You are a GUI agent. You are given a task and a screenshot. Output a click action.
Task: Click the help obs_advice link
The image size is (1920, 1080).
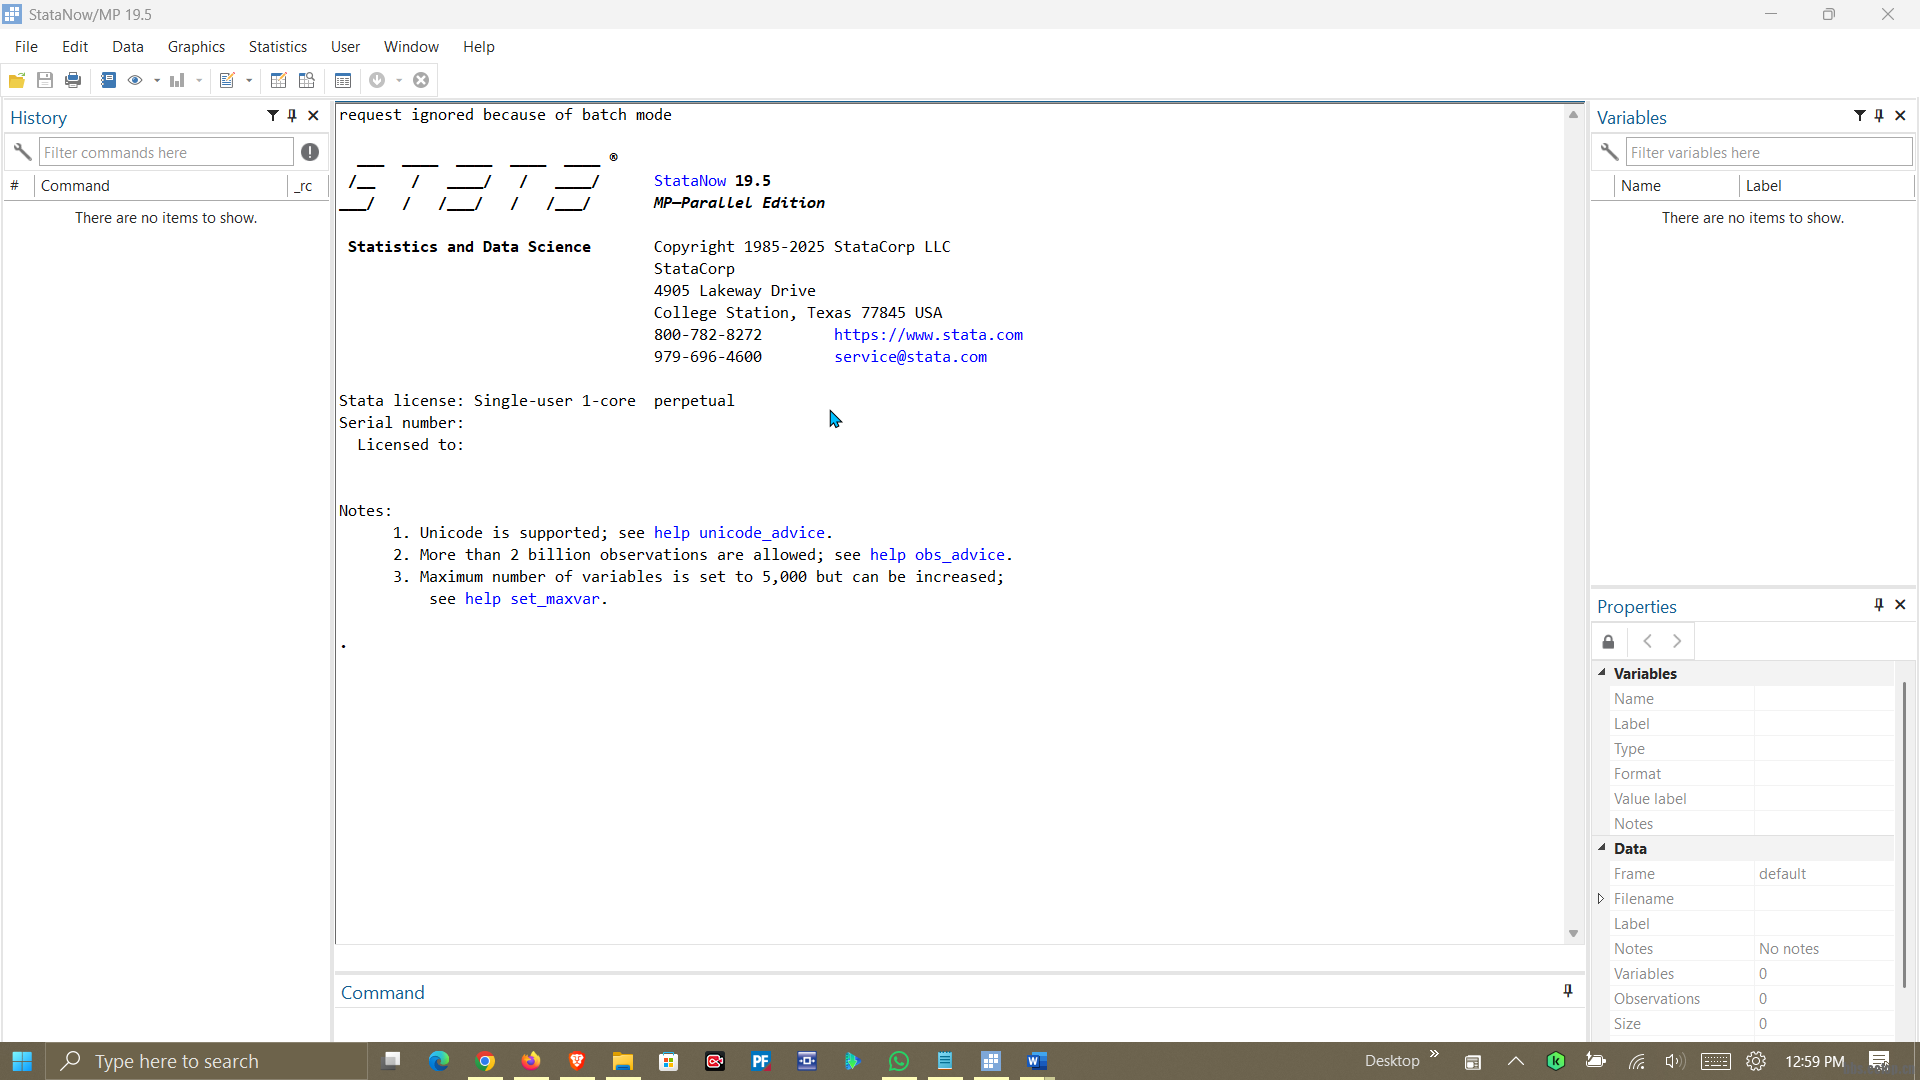point(937,555)
